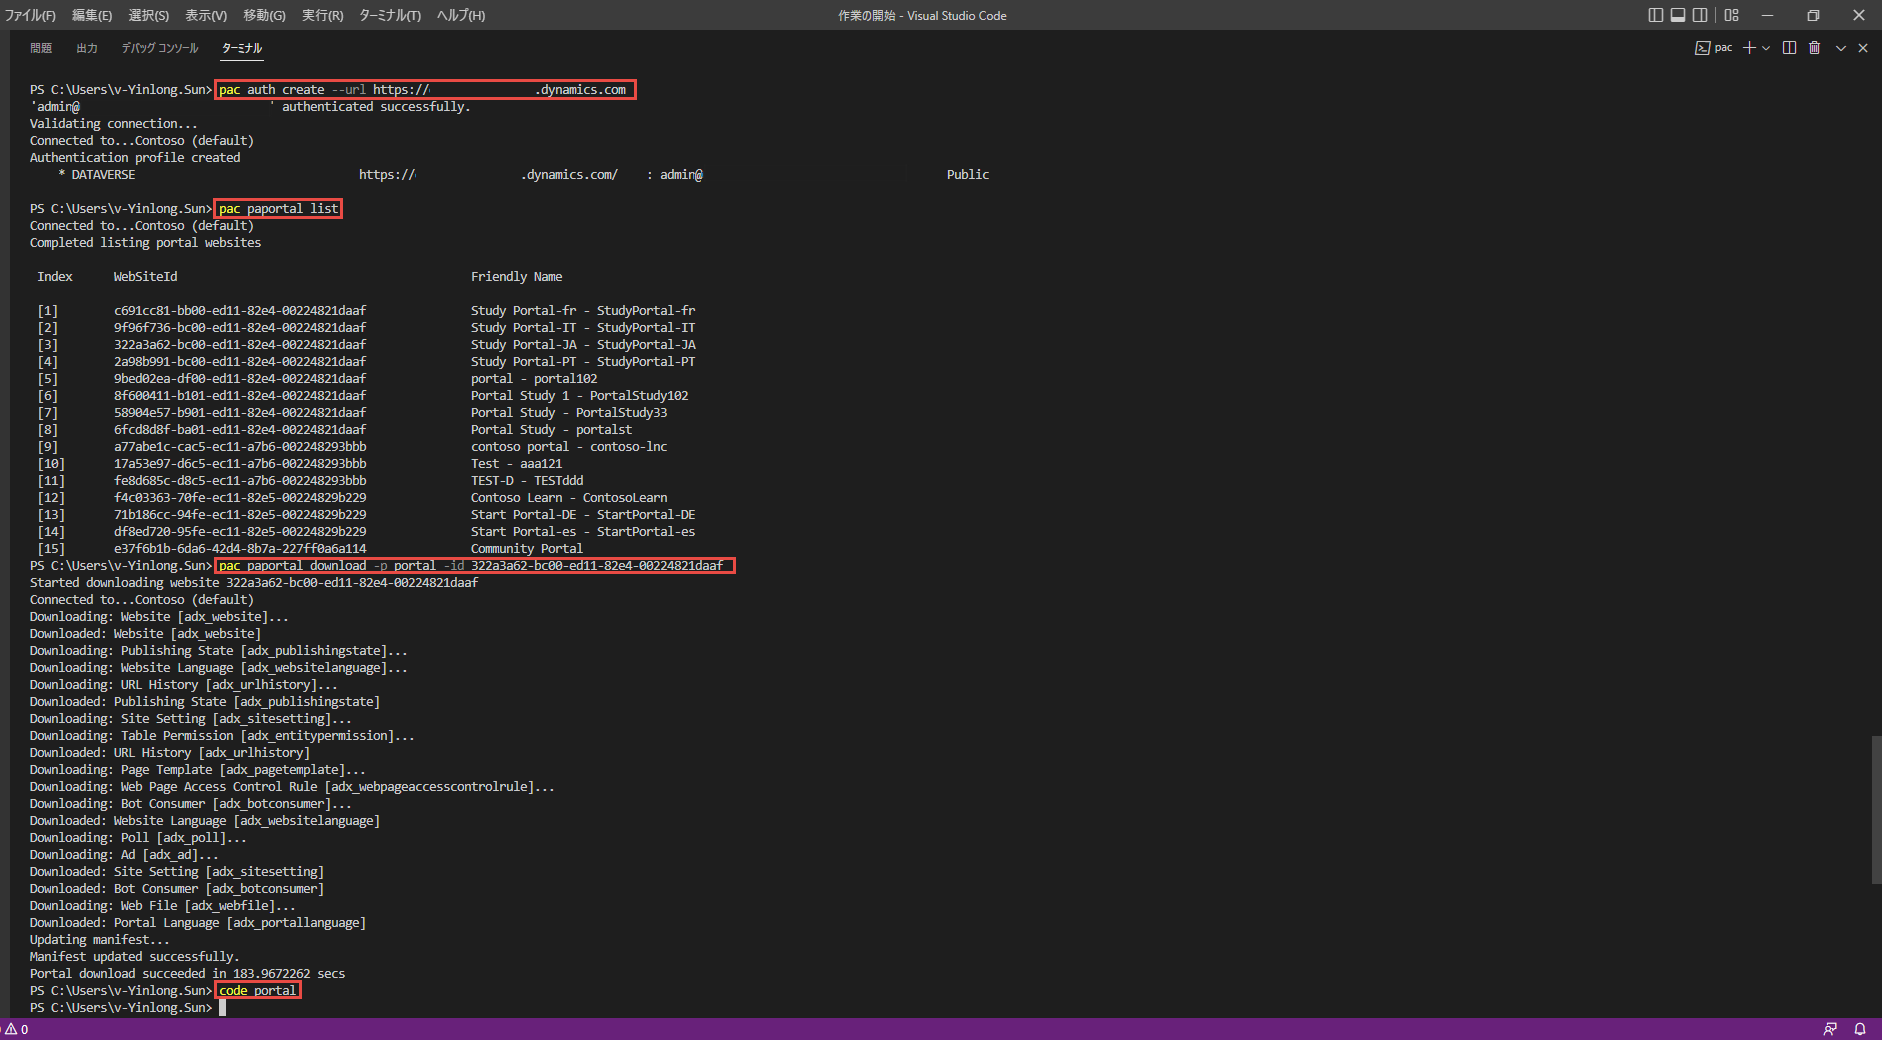Click WebSiteId c691cc81-bb00-ed11-82e4-00224821daaf

pos(240,311)
